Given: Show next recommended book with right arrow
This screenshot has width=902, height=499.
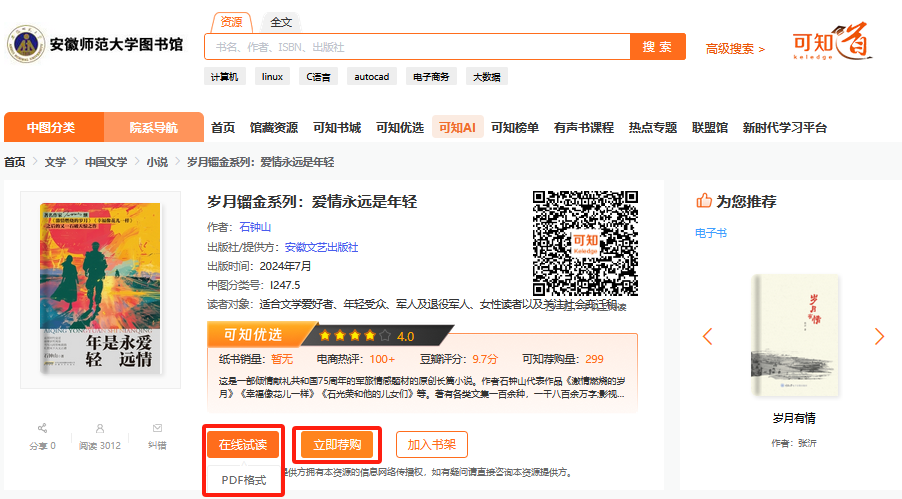Looking at the screenshot, I should coord(879,337).
